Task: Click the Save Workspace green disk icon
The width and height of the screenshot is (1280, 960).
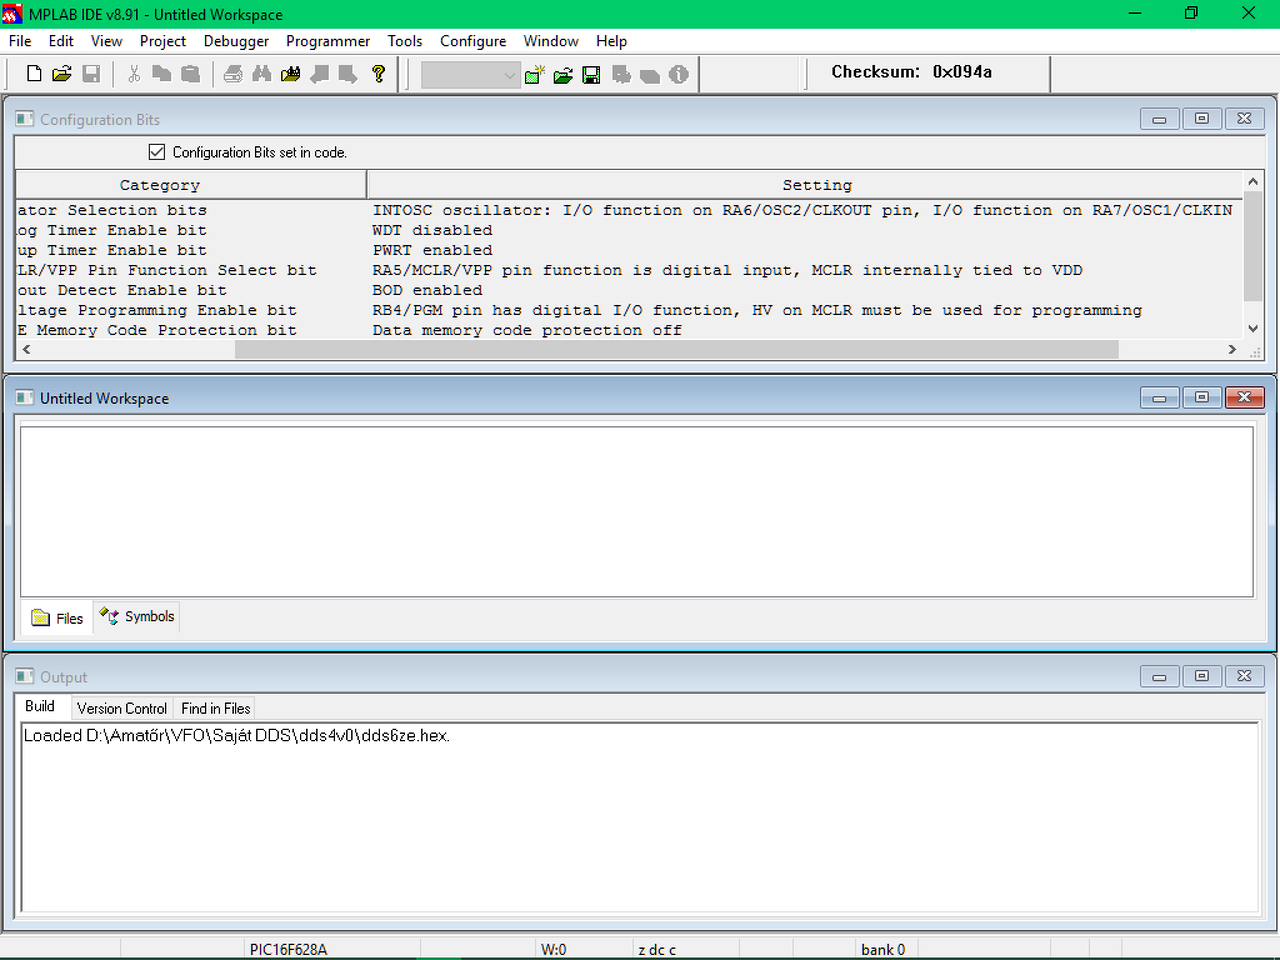Action: [592, 75]
